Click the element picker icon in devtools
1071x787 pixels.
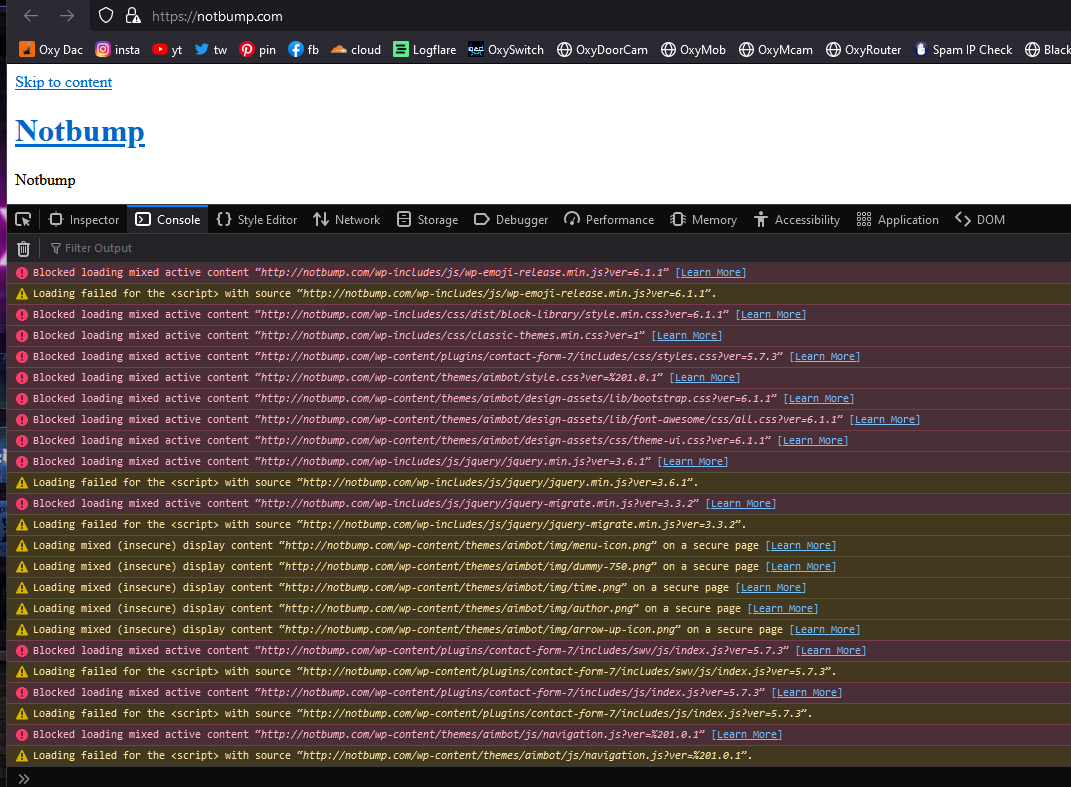pyautogui.click(x=22, y=220)
